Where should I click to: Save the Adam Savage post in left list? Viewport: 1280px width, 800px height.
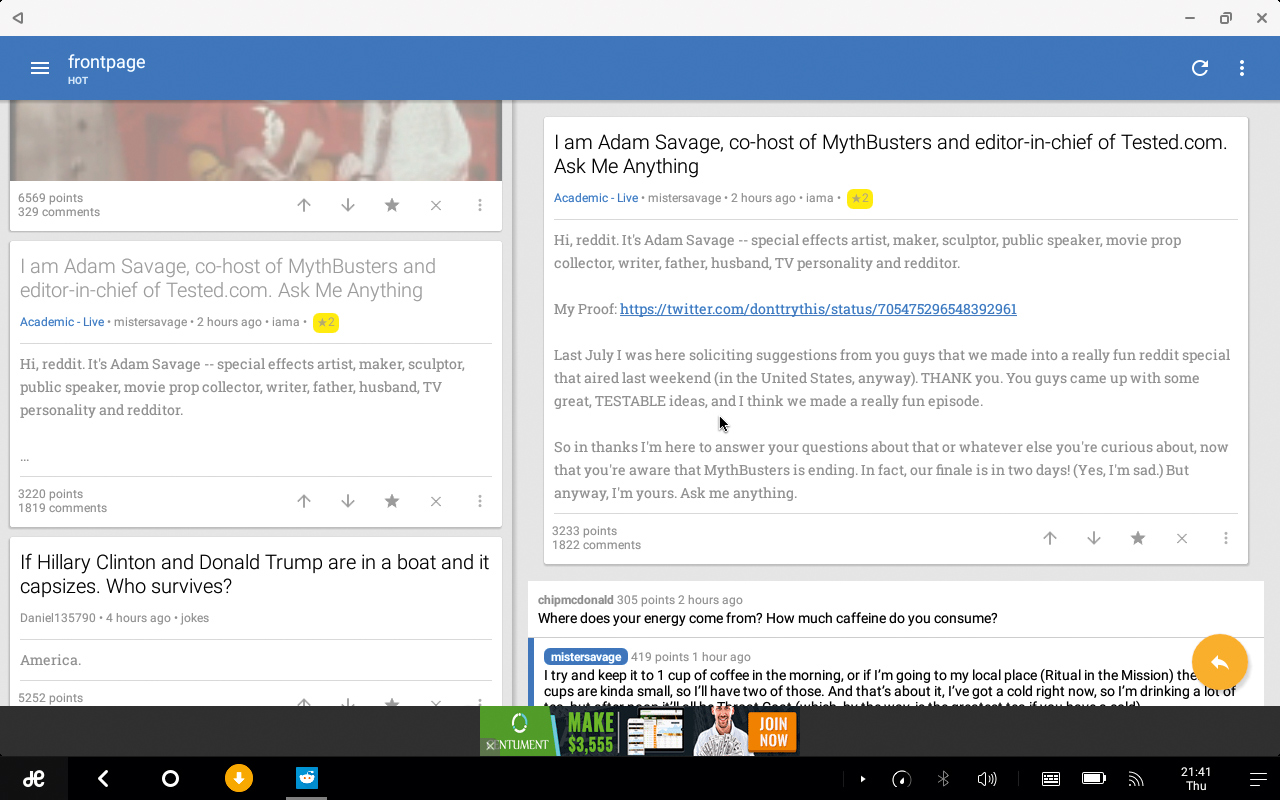tap(392, 501)
